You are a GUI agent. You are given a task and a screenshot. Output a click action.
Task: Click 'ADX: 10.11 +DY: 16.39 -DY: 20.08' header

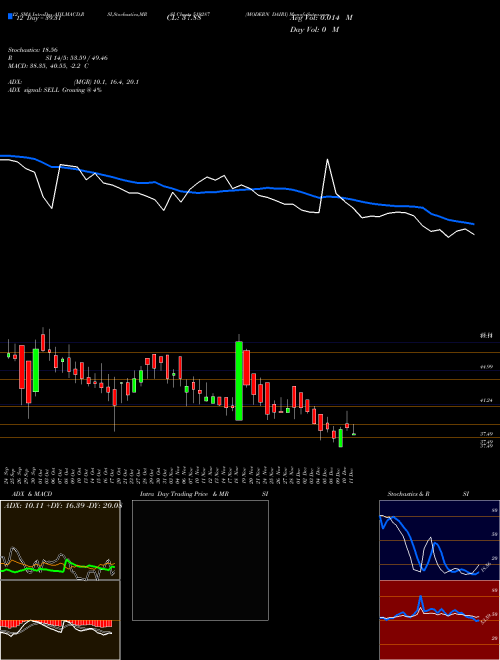(63, 506)
